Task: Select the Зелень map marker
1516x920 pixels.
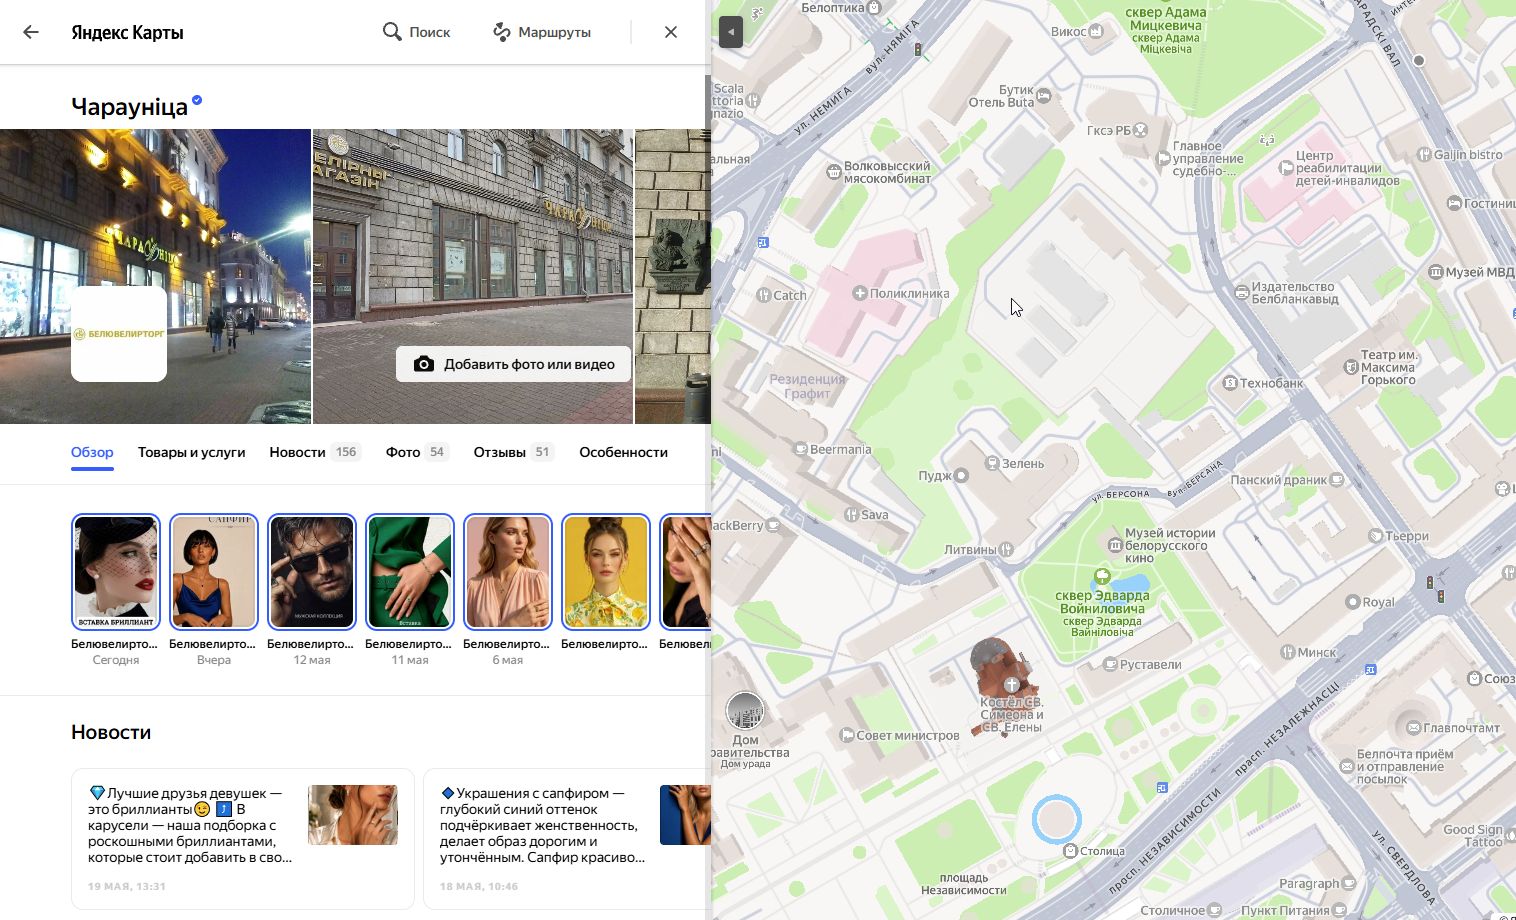Action: (x=992, y=463)
